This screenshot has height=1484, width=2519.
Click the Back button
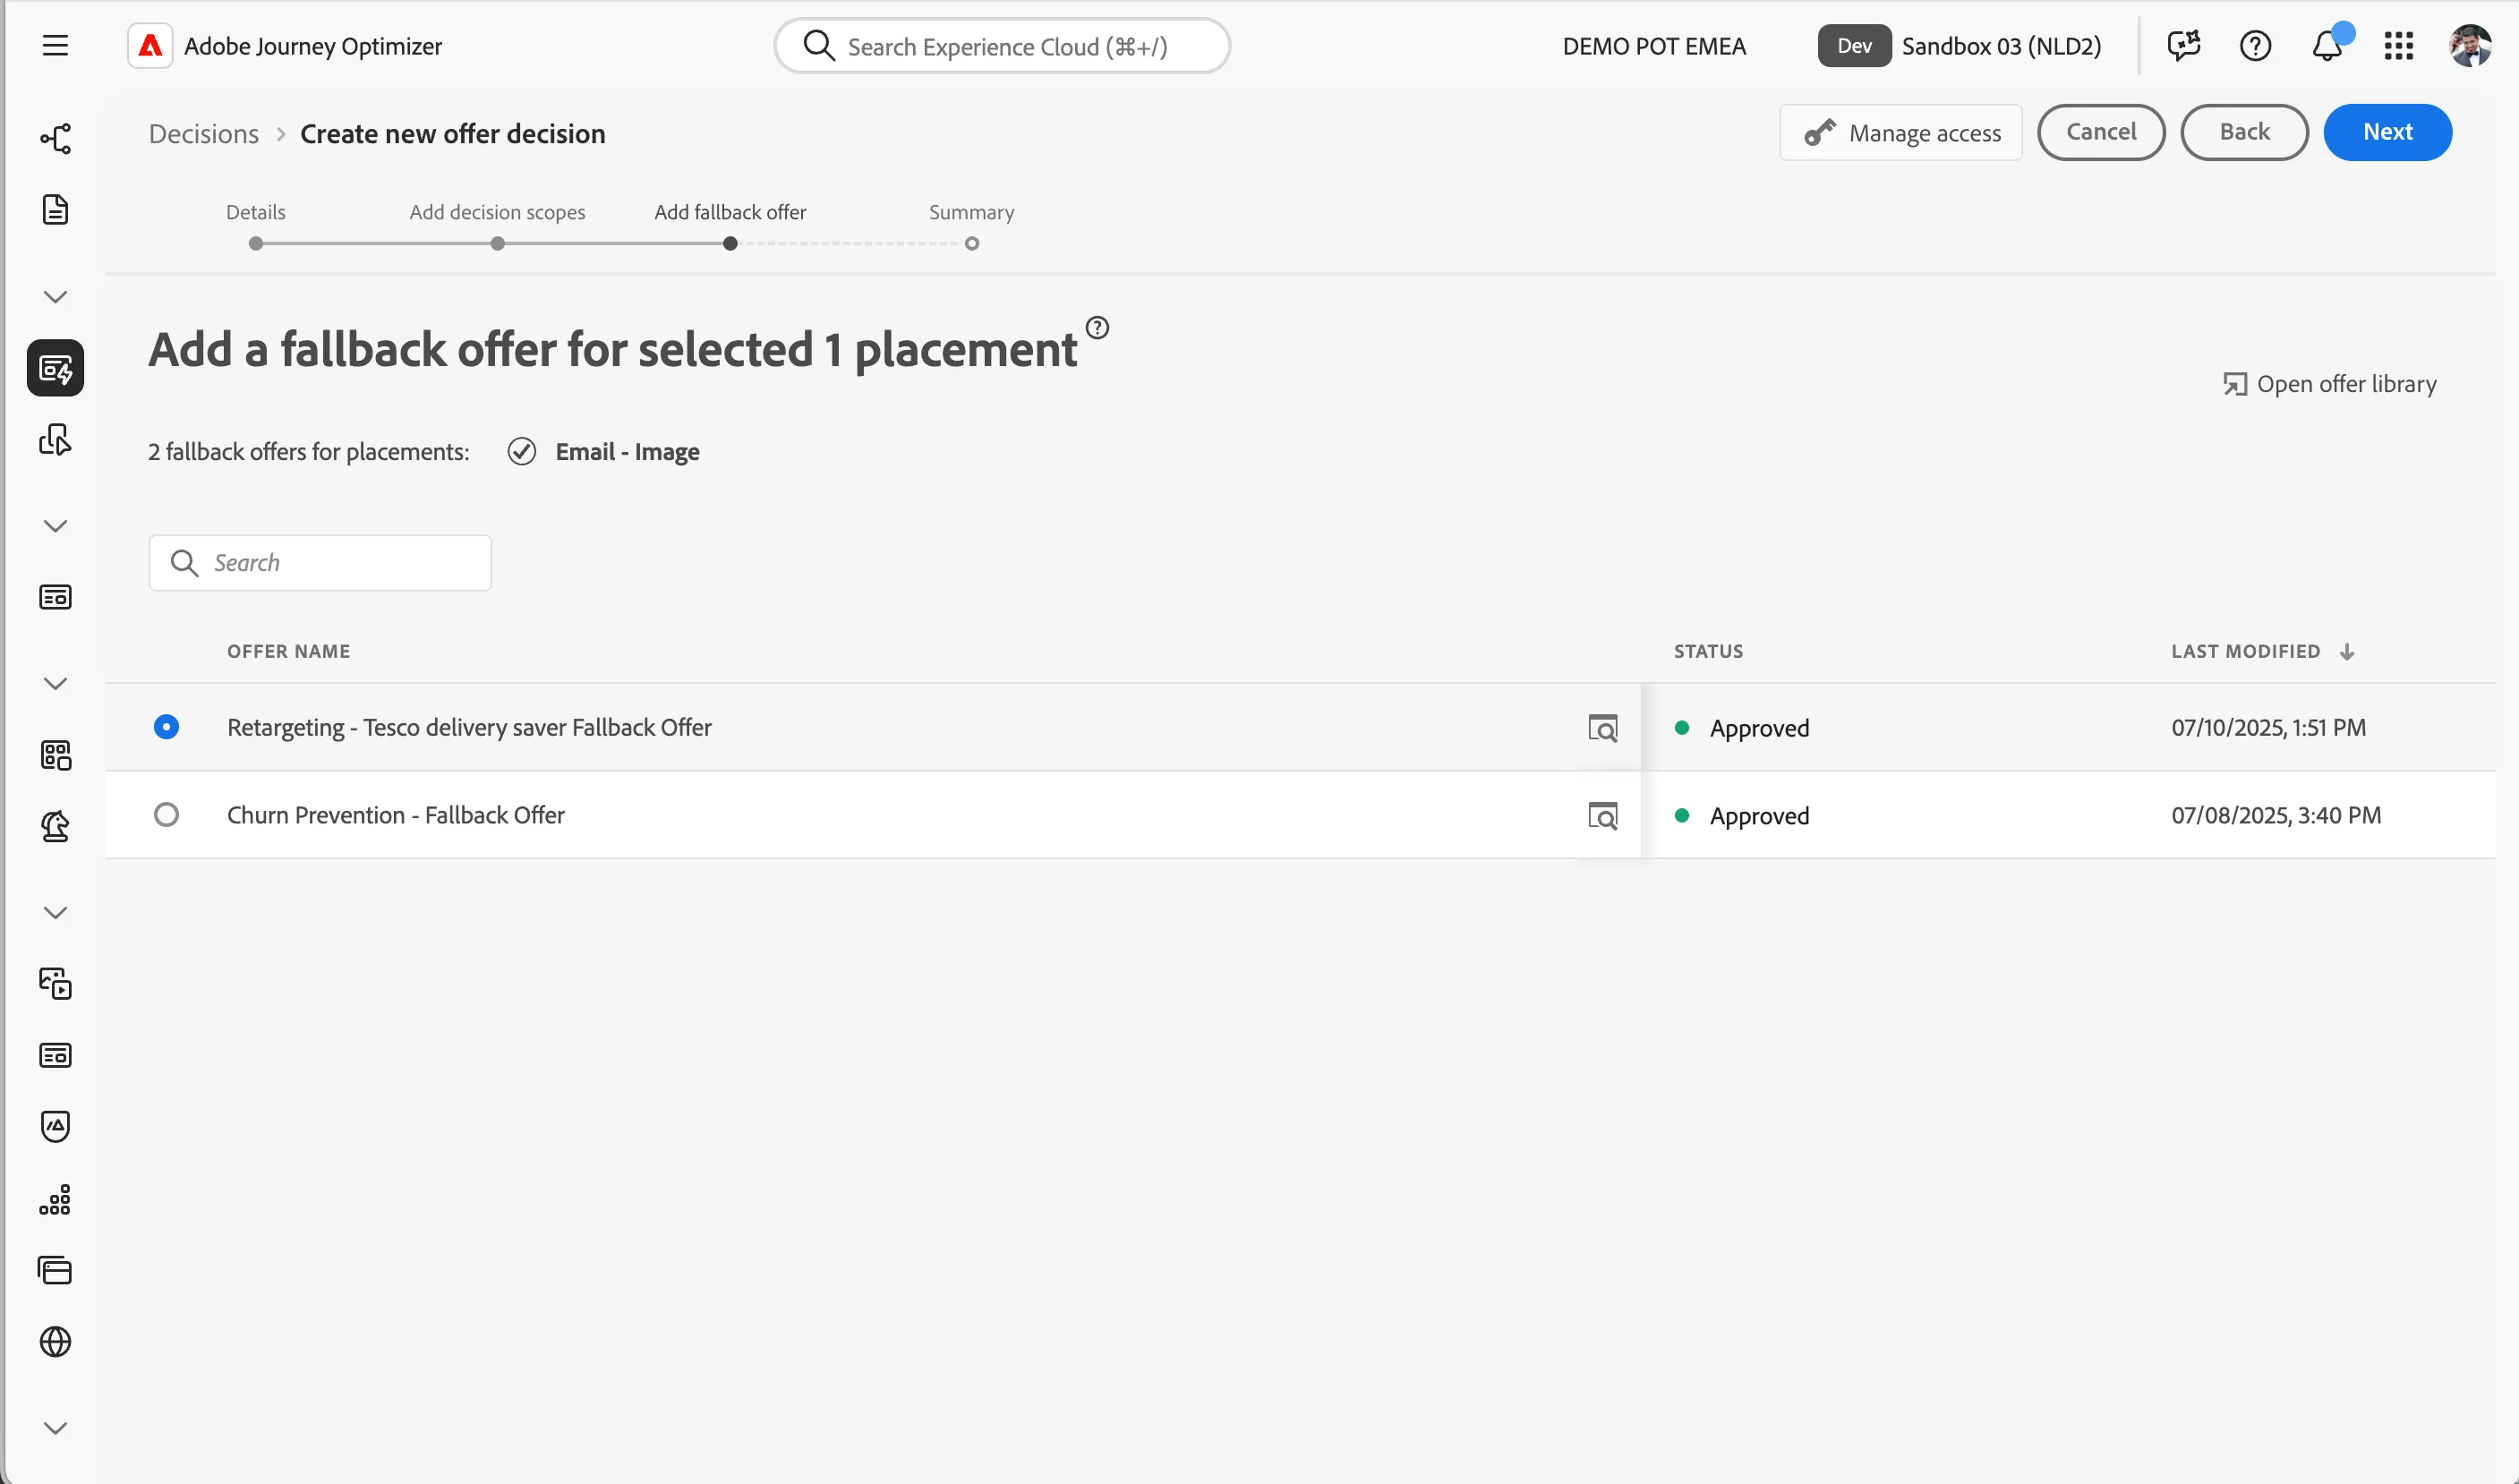pyautogui.click(x=2244, y=132)
